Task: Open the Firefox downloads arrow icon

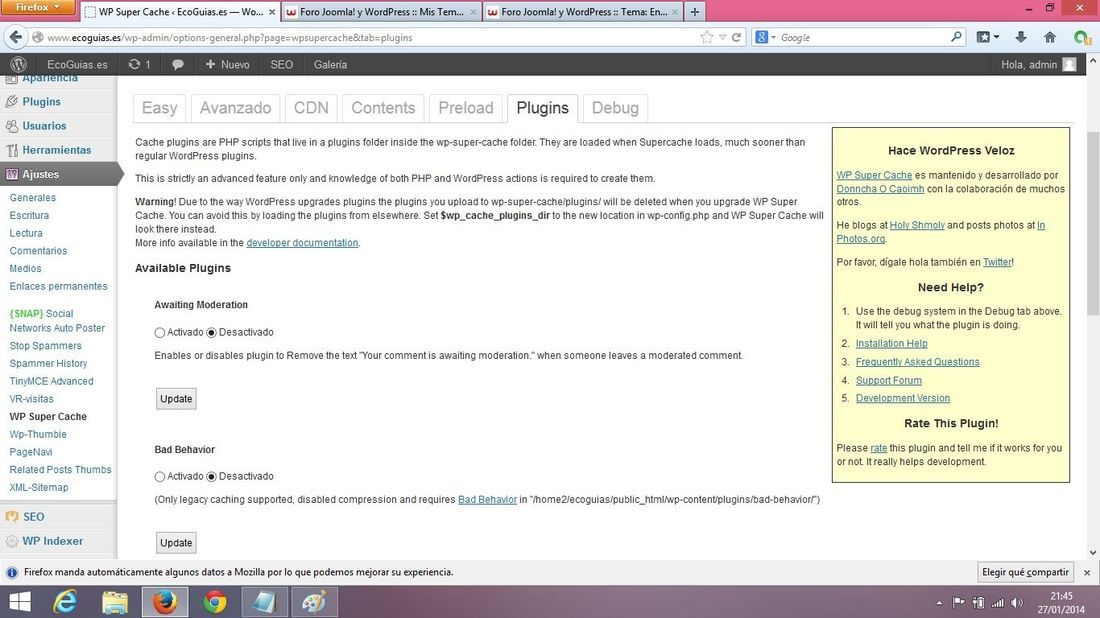Action: click(x=1021, y=37)
